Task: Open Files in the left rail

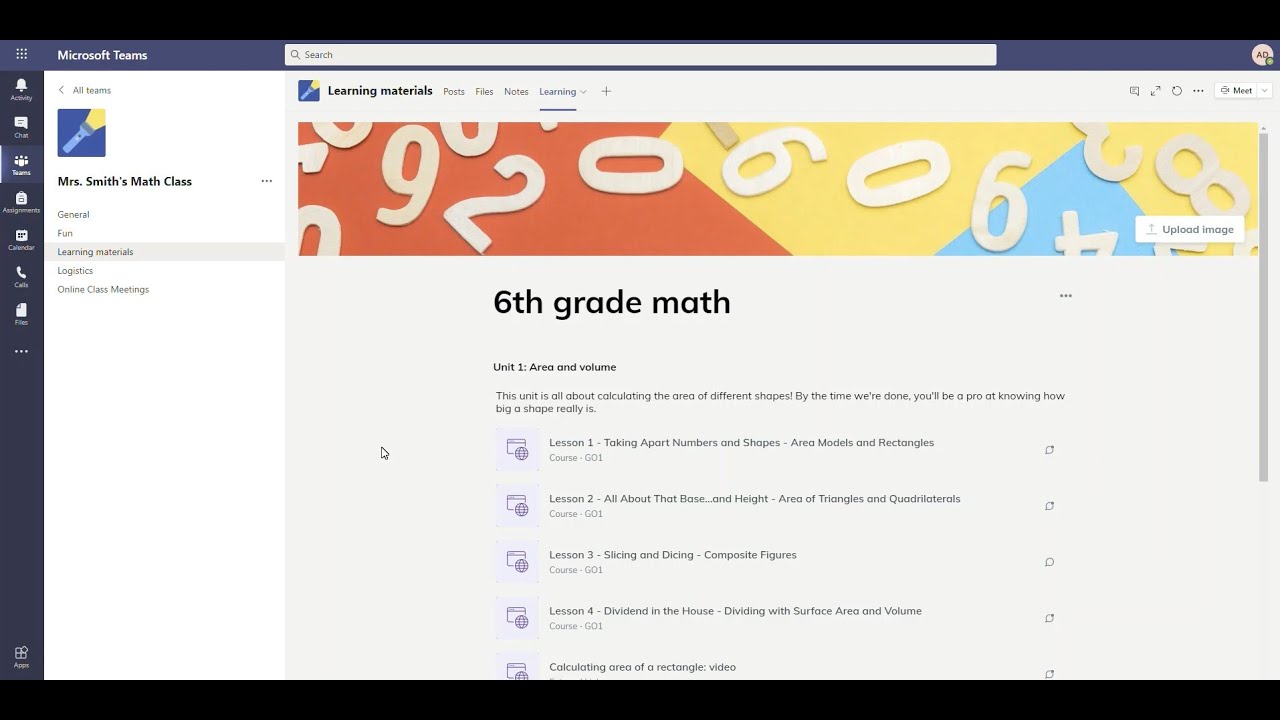Action: click(x=21, y=315)
